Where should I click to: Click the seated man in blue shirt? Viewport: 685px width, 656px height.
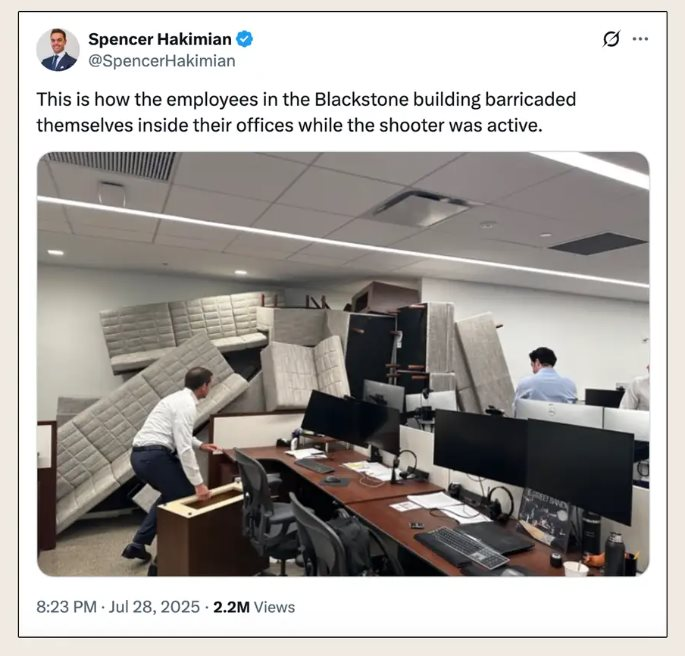(544, 376)
